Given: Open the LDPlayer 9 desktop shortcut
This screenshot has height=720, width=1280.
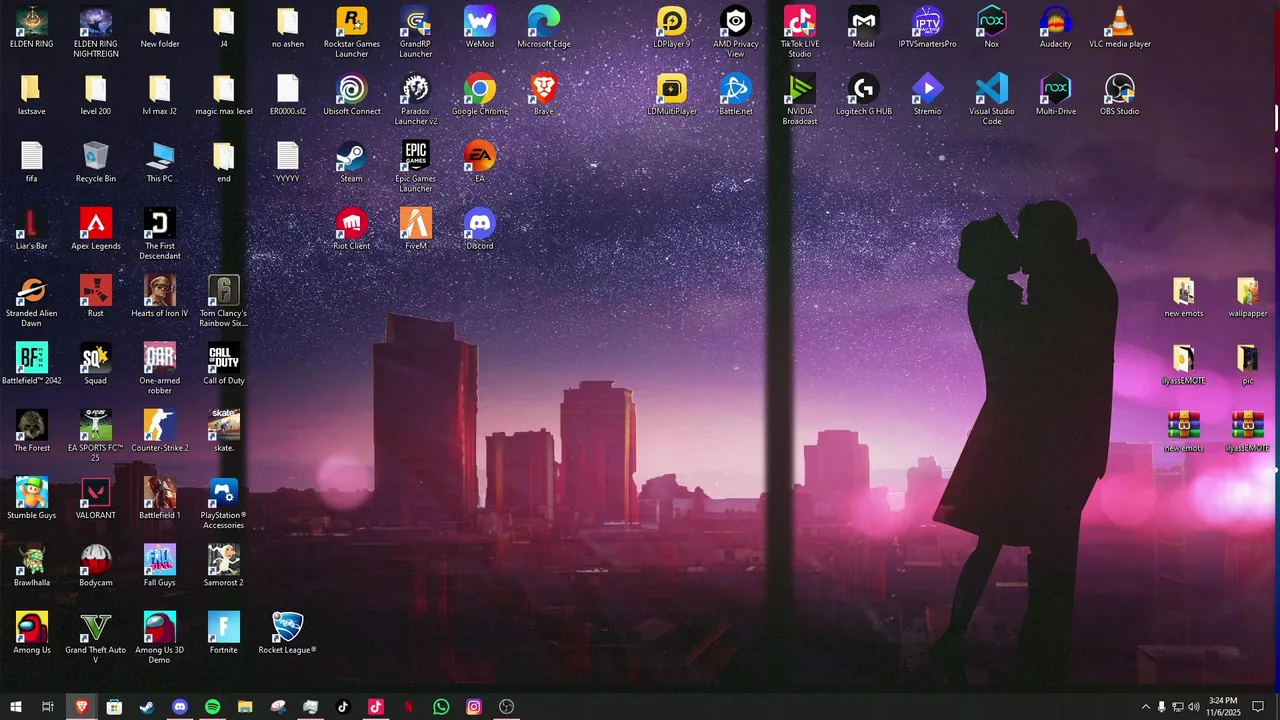Looking at the screenshot, I should pos(672,27).
